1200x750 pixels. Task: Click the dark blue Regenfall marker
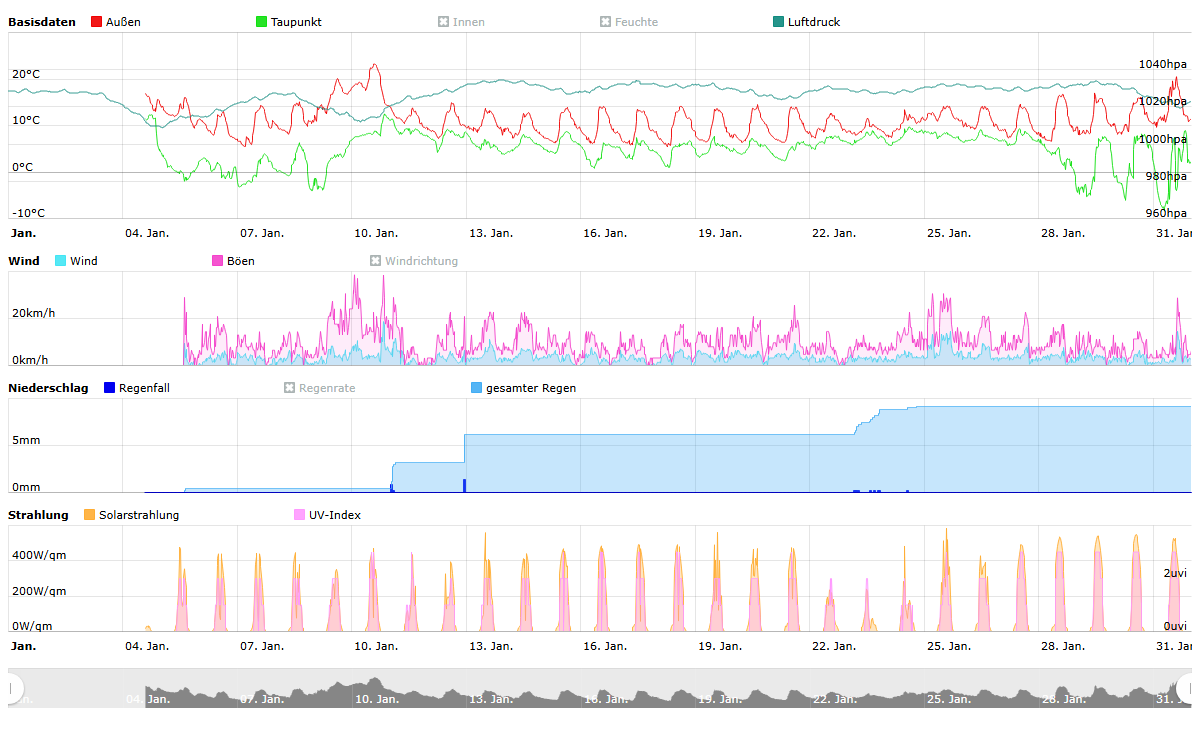click(x=110, y=388)
